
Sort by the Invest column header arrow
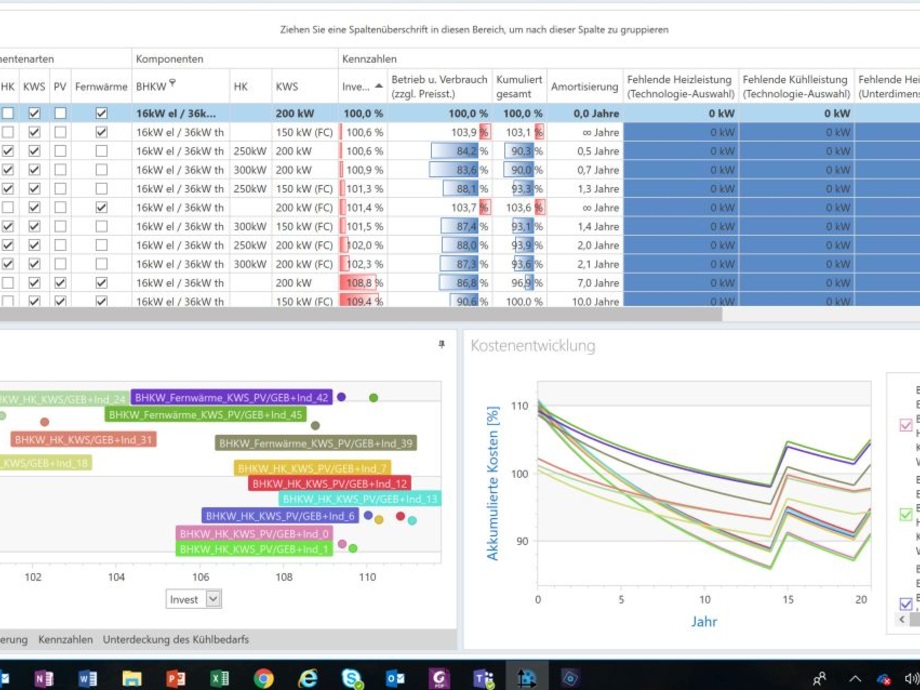pos(378,86)
